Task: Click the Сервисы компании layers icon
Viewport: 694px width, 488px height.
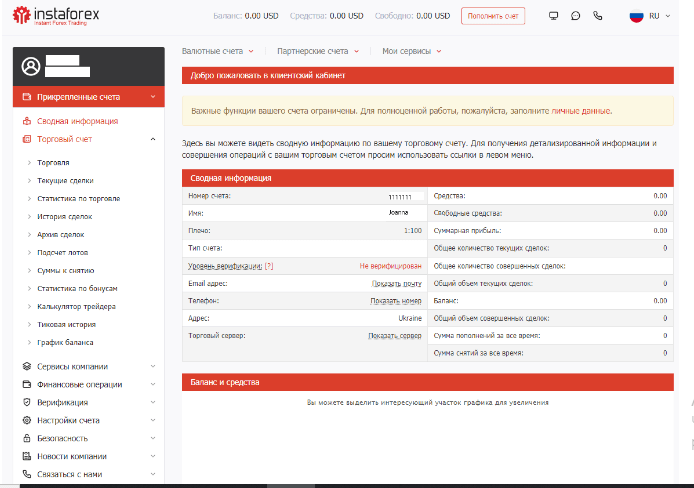Action: point(27,366)
